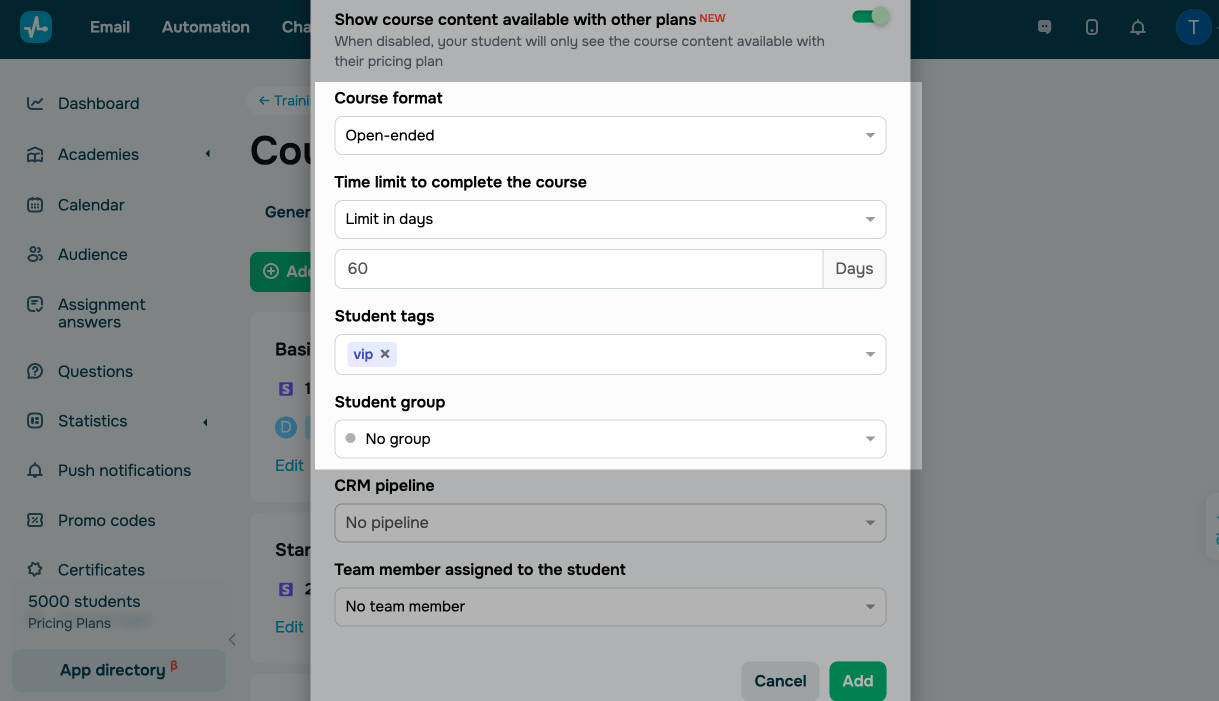Open the Course format dropdown
Screen dimensions: 1219x701
(610, 135)
